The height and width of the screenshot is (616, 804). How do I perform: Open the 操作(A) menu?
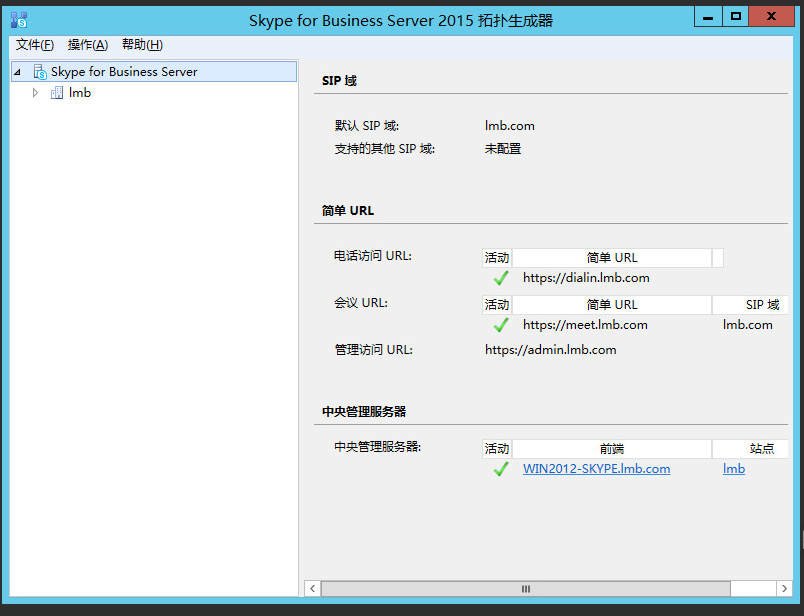point(88,45)
